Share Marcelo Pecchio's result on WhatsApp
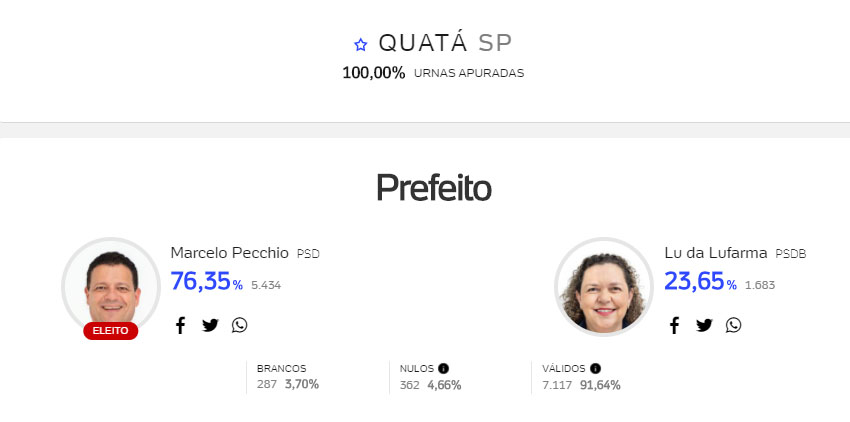The image size is (850, 422). pos(239,325)
